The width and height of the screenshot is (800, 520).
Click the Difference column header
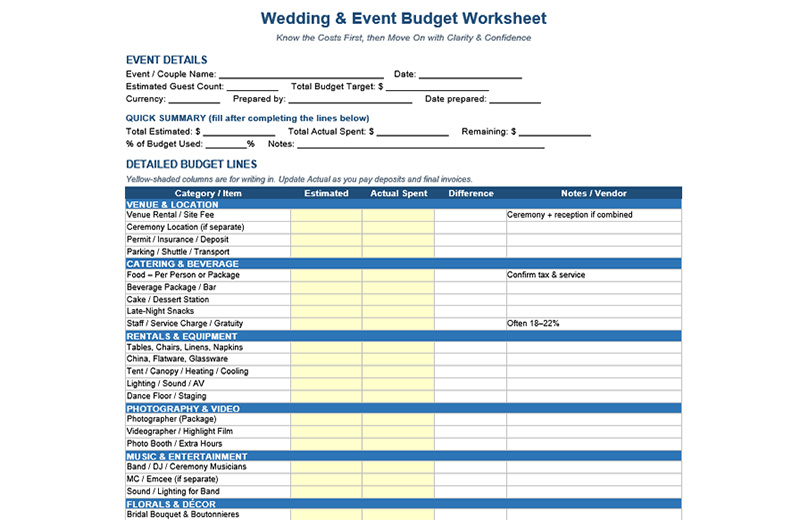coord(470,193)
